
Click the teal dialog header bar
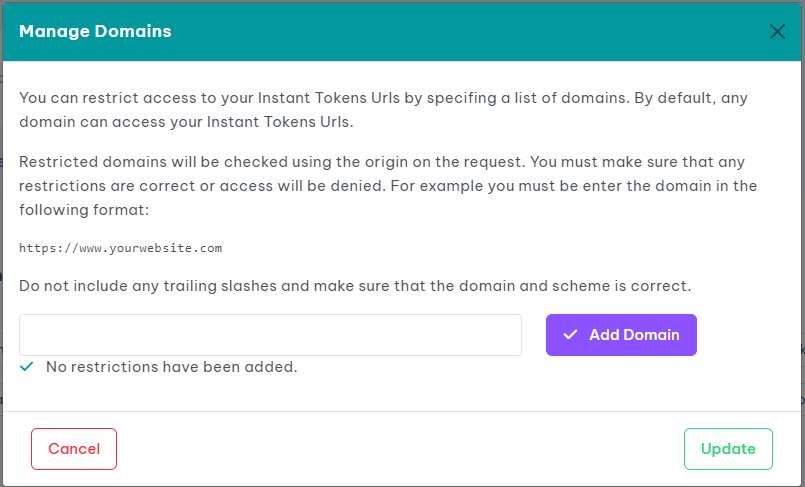[450, 31]
